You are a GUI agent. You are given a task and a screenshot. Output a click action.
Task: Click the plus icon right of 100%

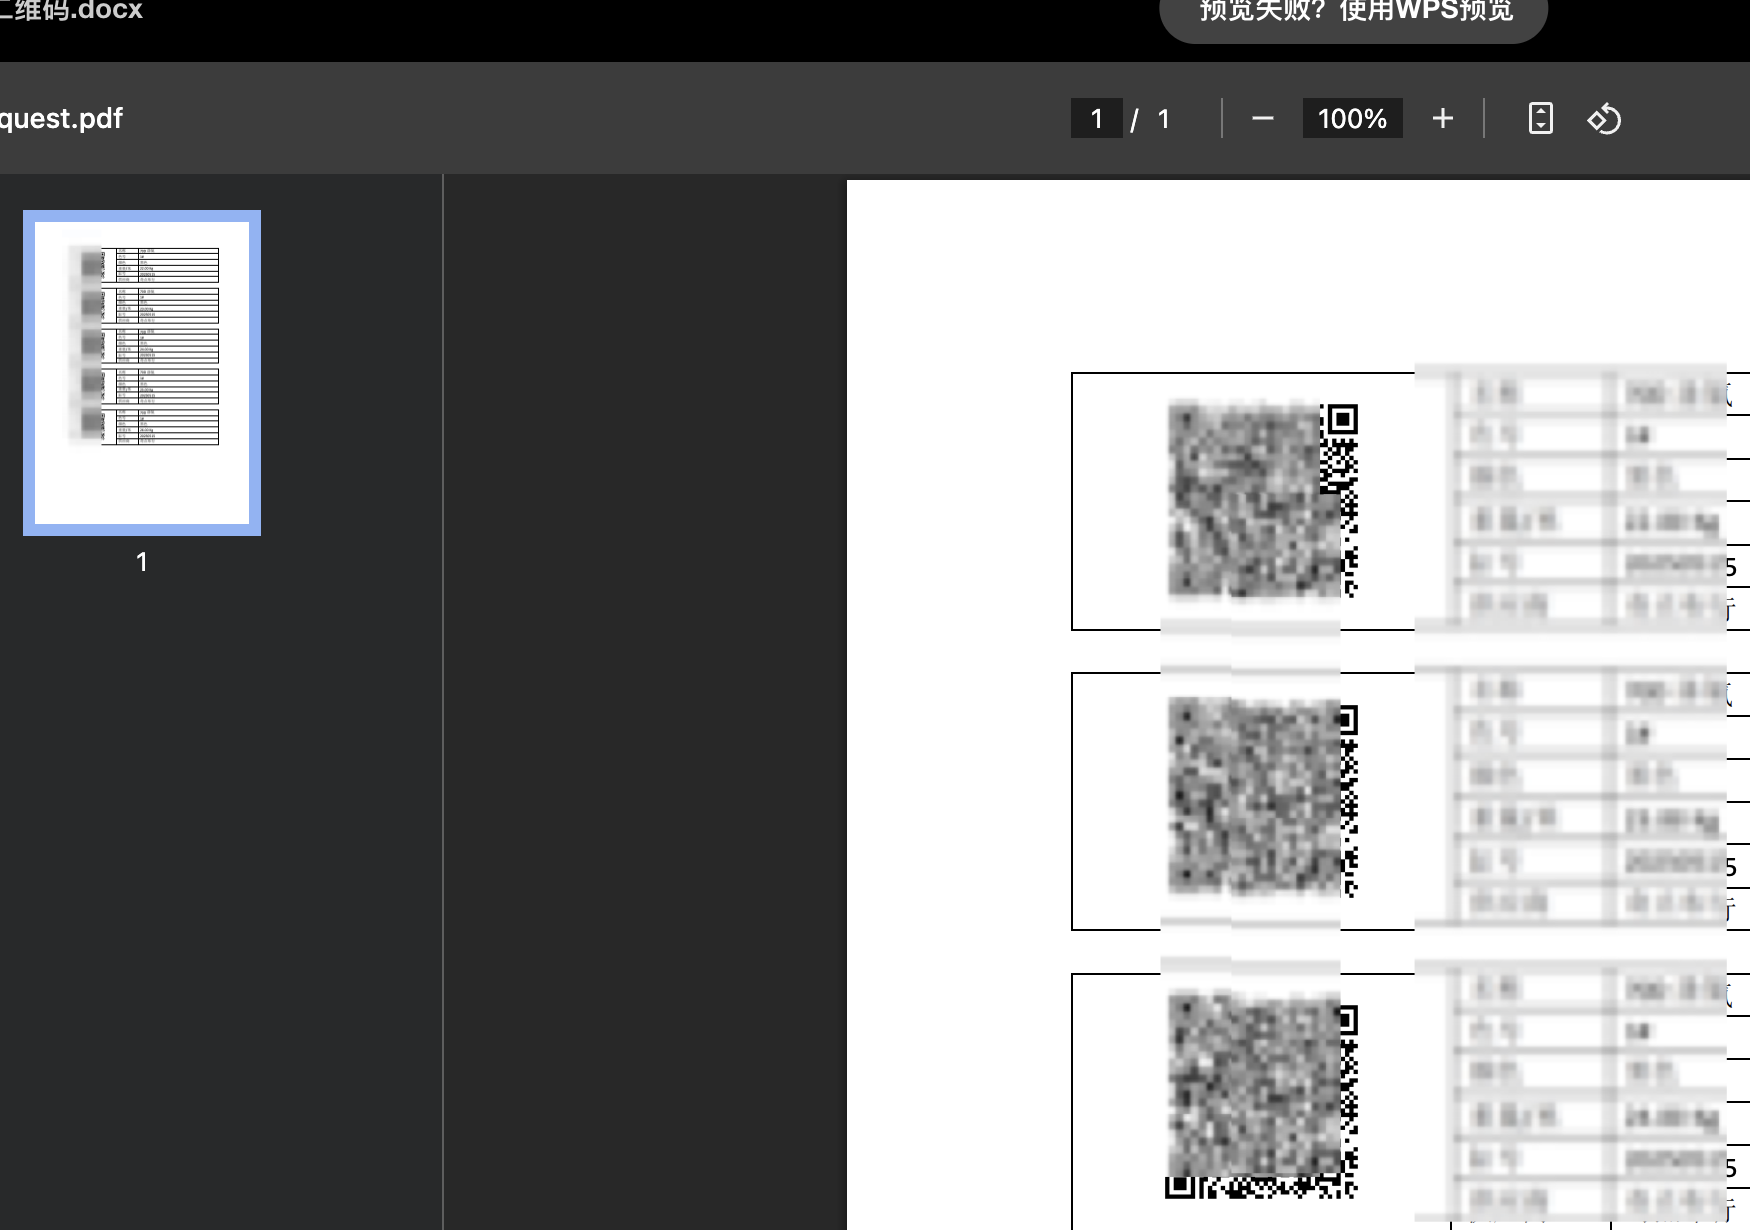coord(1442,118)
